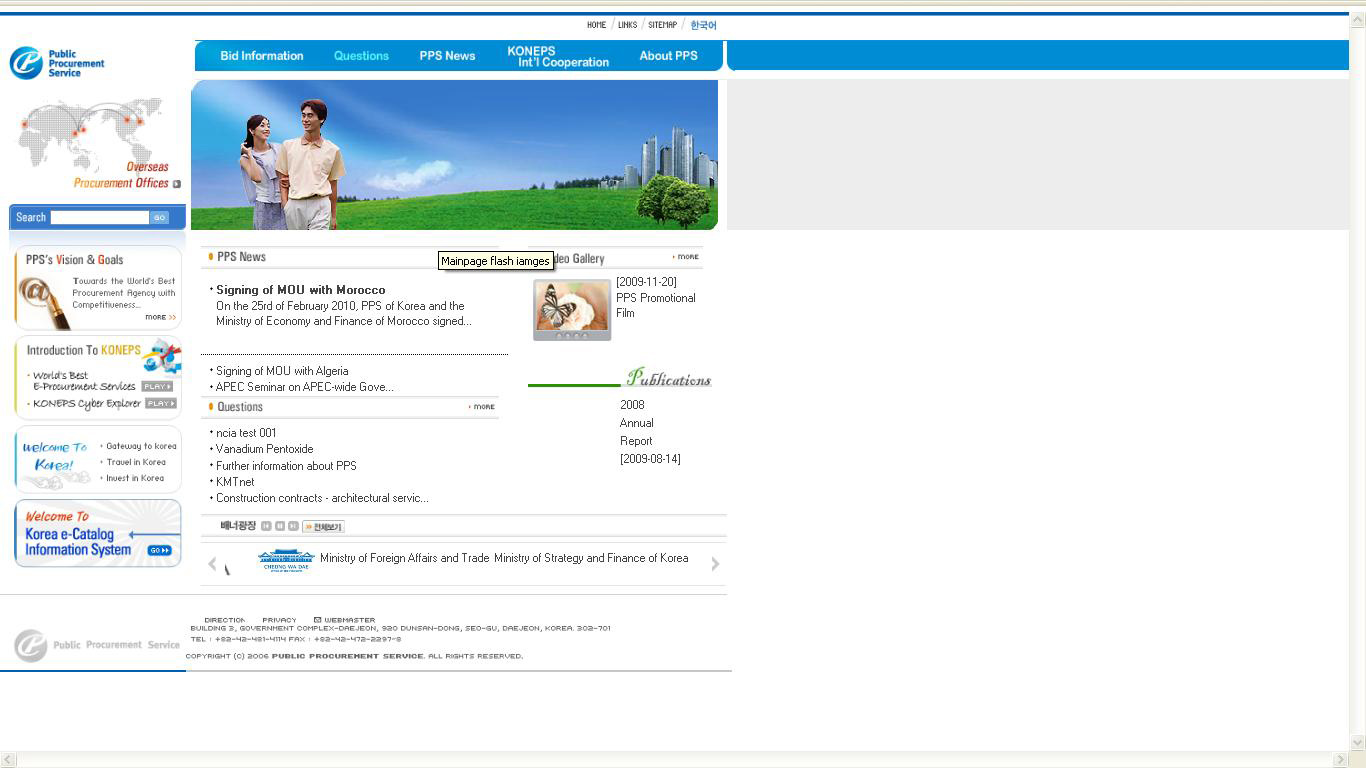This screenshot has height=768, width=1366.
Task: Click MORE in the Questions section
Action: pyautogui.click(x=482, y=407)
